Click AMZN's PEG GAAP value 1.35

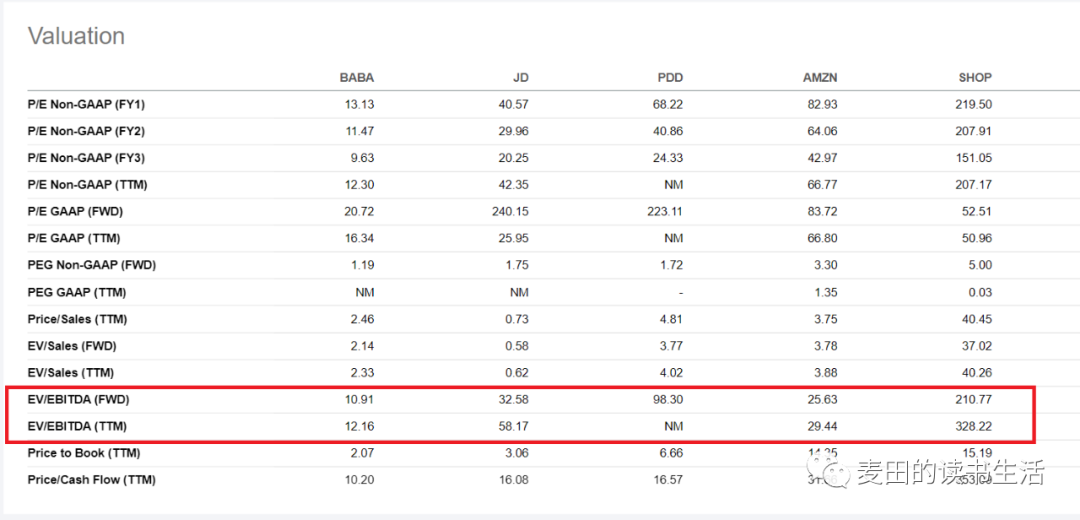tap(826, 292)
